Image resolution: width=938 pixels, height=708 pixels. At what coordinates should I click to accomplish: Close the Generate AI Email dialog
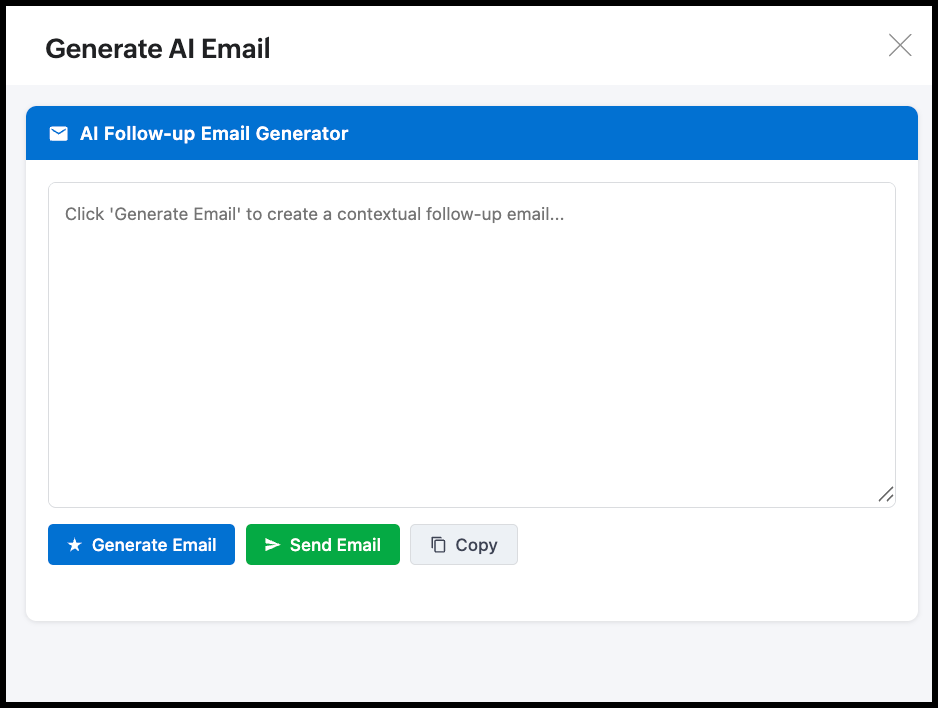pyautogui.click(x=900, y=45)
